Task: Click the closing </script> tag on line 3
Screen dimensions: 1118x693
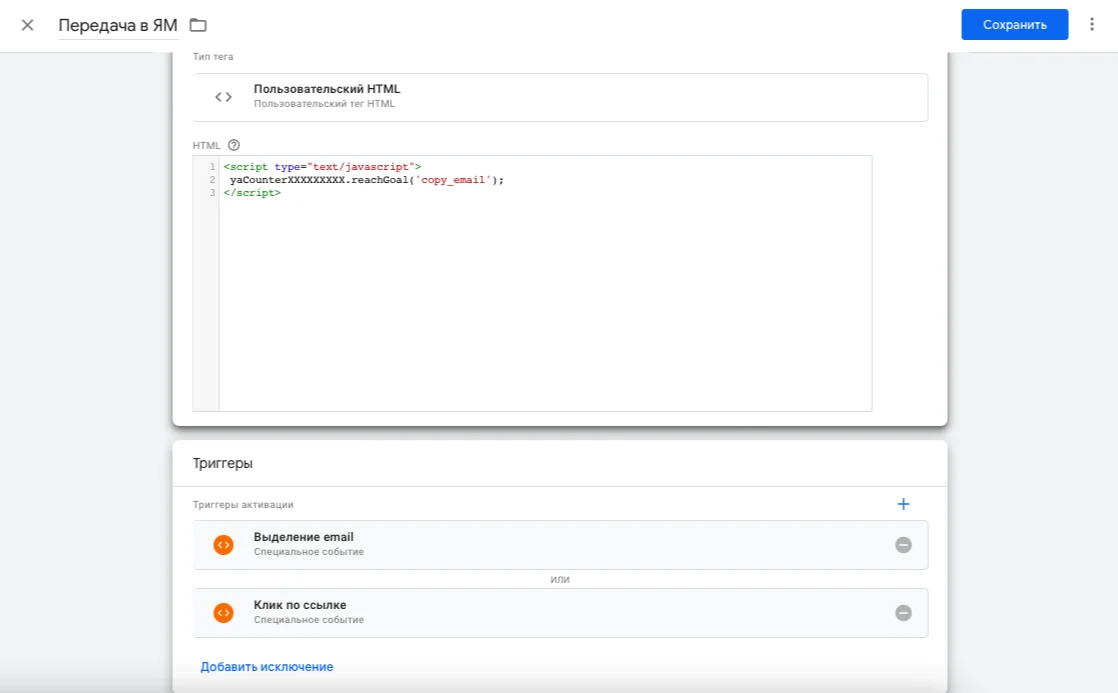Action: pyautogui.click(x=252, y=192)
